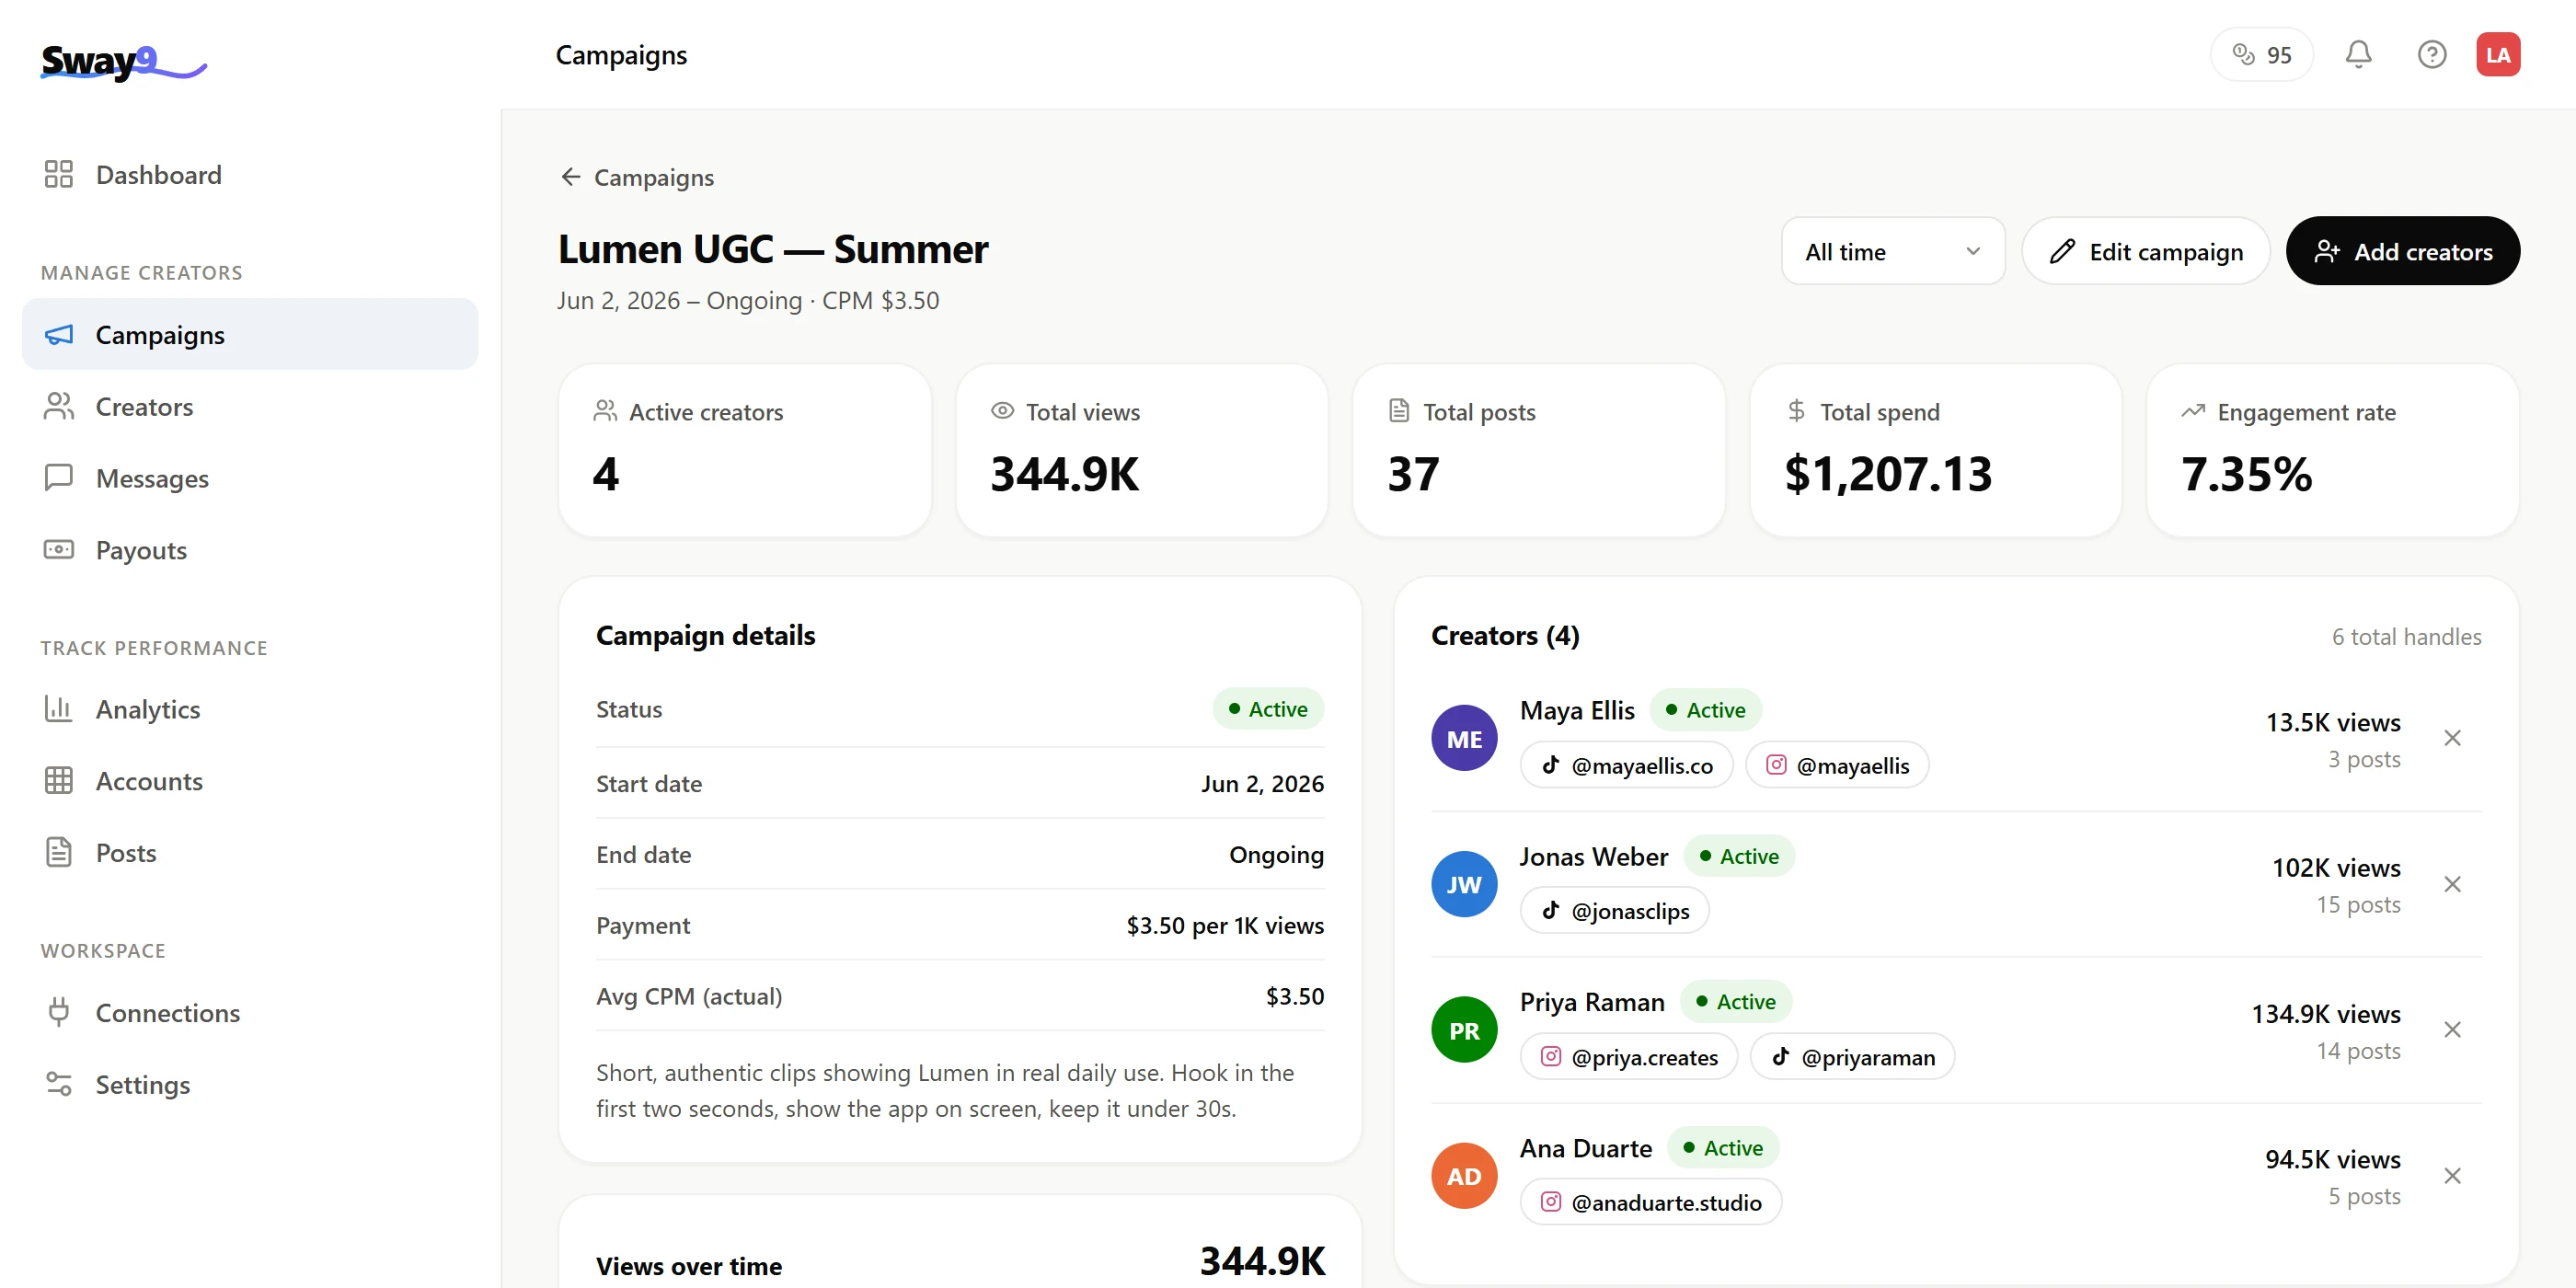Click the Ana Duarte name
Screen dimensions: 2576x1288
[x=1586, y=1148]
